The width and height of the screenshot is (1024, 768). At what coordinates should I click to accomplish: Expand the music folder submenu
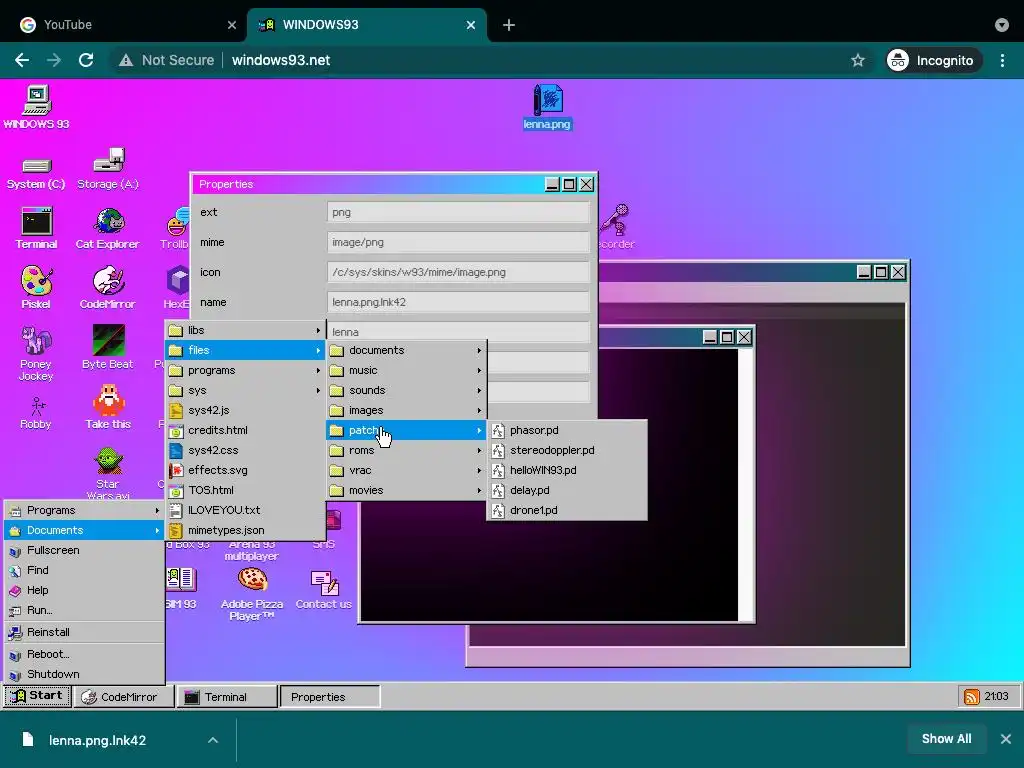tap(406, 370)
